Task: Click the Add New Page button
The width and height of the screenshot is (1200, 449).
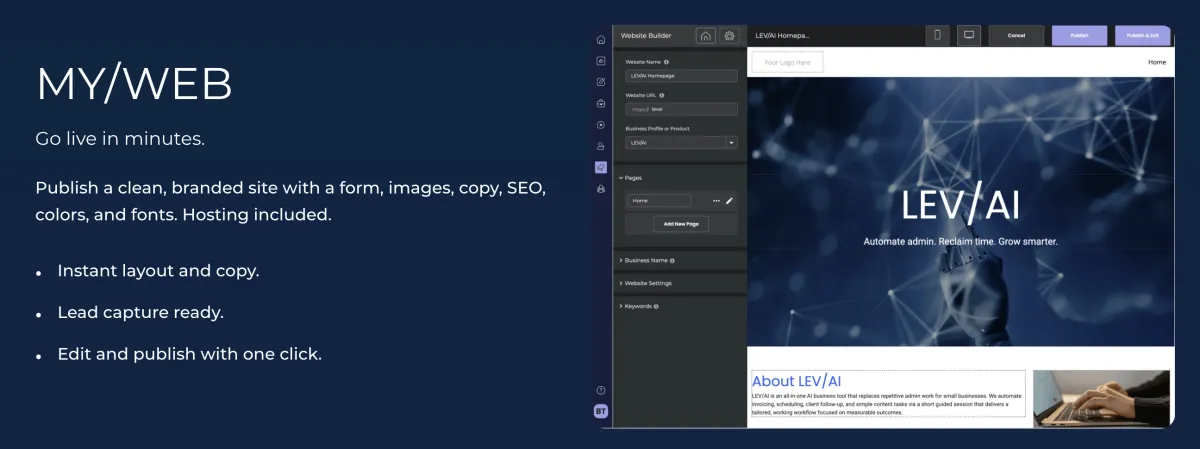Action: click(681, 224)
